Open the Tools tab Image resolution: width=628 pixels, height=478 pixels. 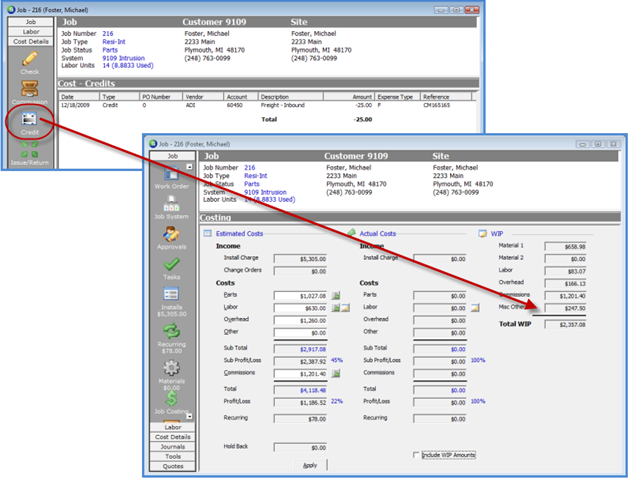172,457
